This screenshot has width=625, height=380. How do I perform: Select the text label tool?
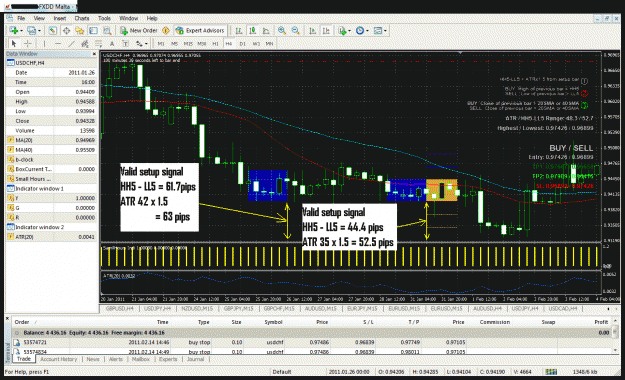[x=125, y=43]
